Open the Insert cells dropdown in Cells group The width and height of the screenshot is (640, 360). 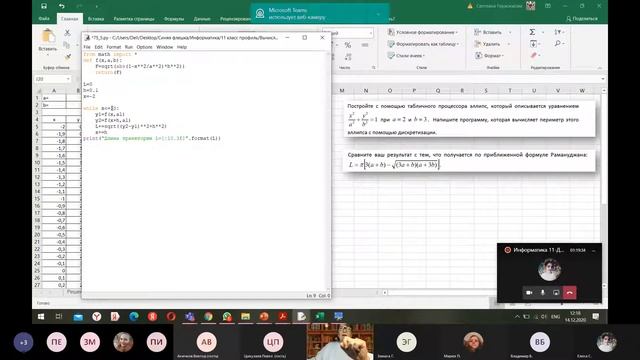tap(493, 32)
